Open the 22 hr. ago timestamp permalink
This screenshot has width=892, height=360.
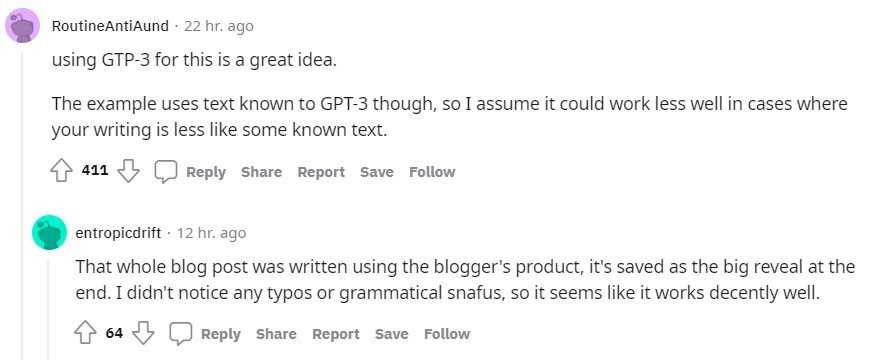218,26
